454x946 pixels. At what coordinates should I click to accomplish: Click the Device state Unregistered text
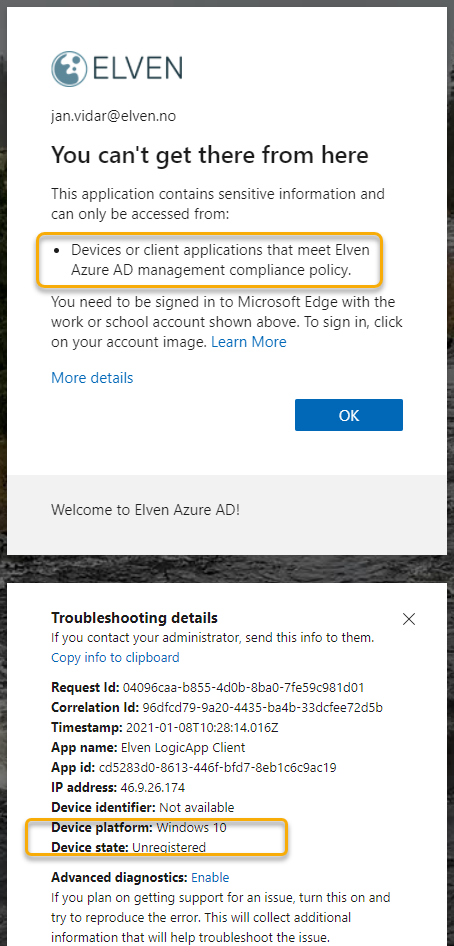[169, 847]
